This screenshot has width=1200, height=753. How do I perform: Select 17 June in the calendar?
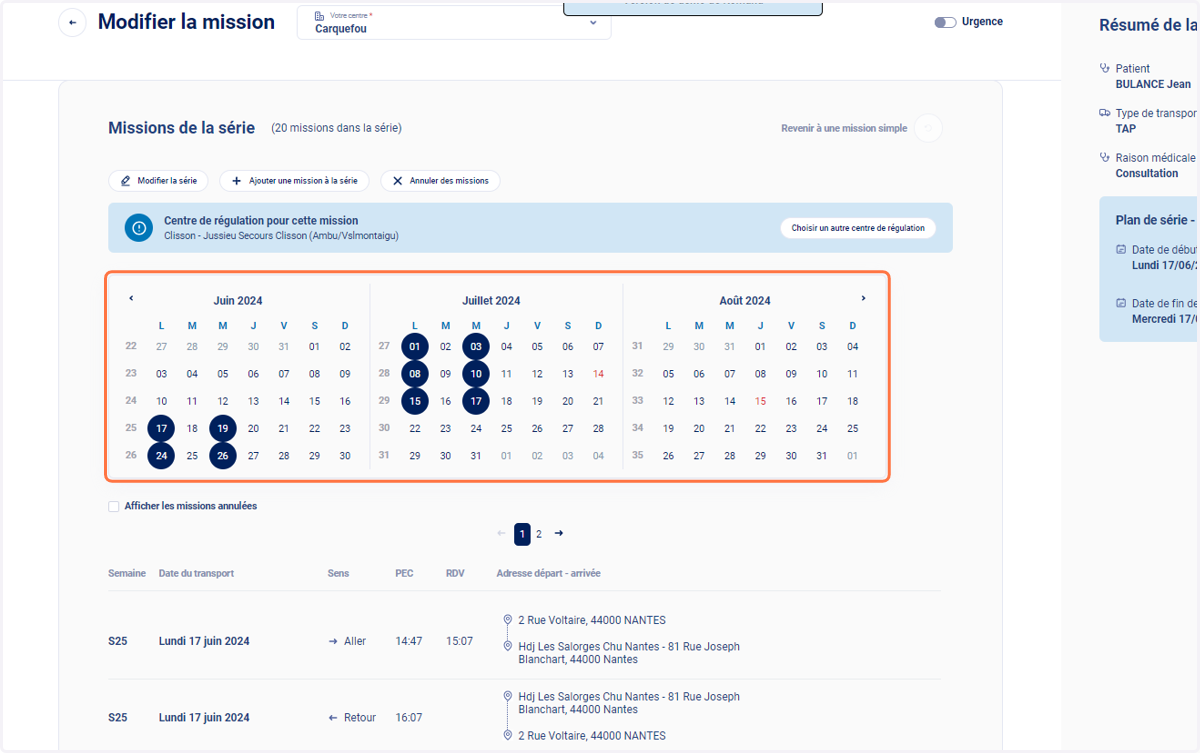[161, 429]
